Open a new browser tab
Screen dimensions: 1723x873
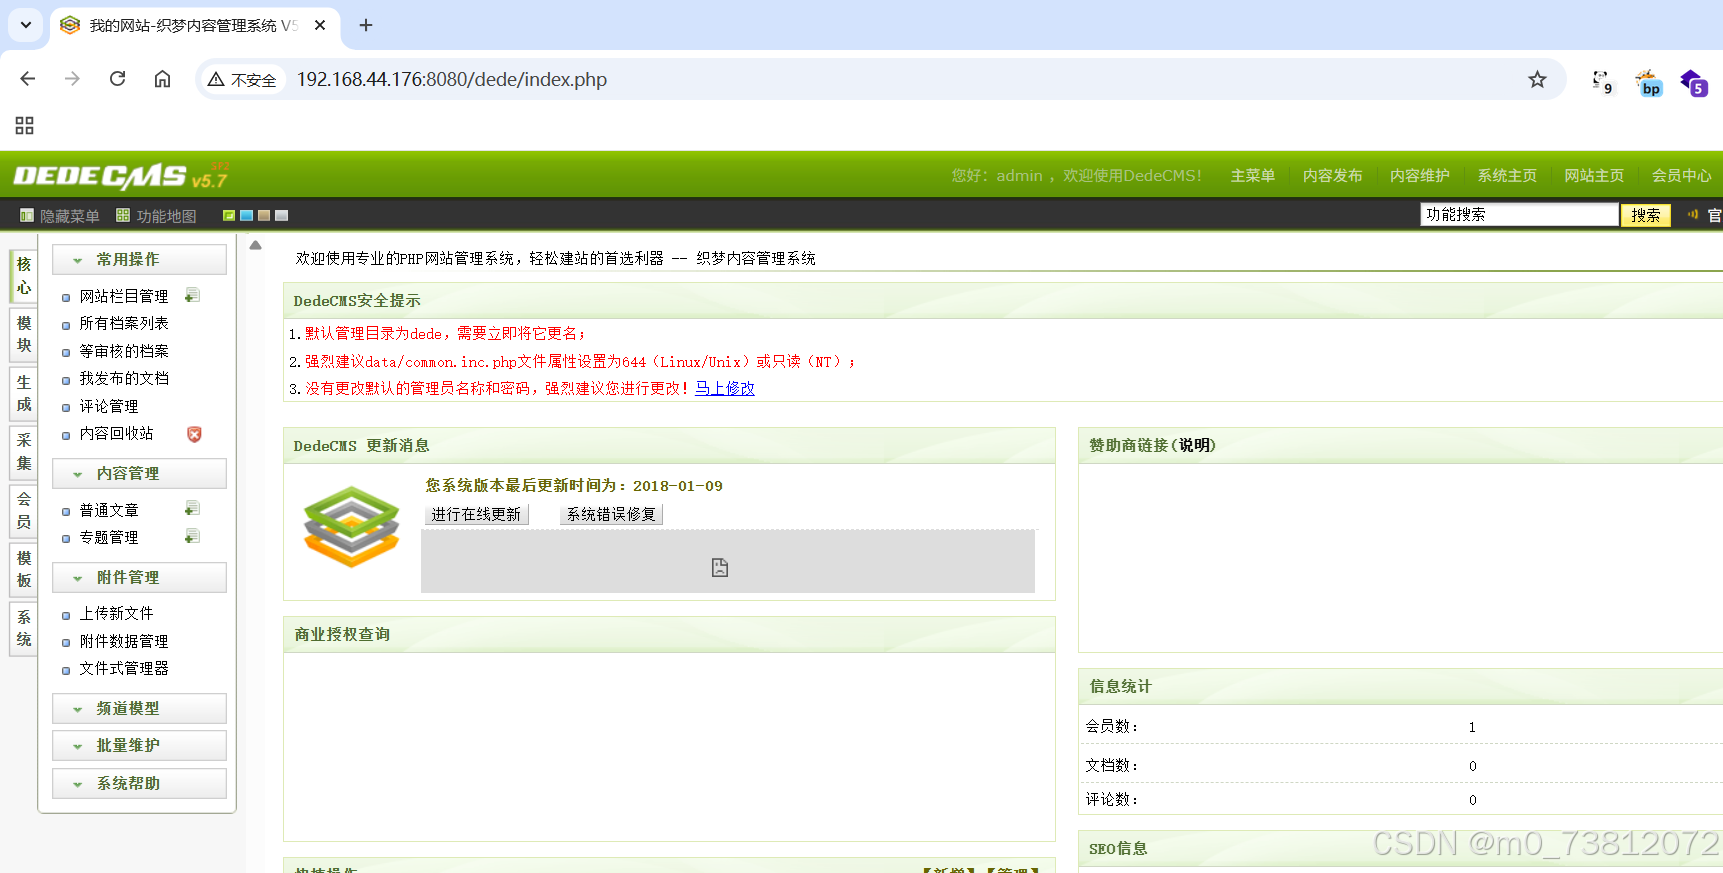point(366,25)
